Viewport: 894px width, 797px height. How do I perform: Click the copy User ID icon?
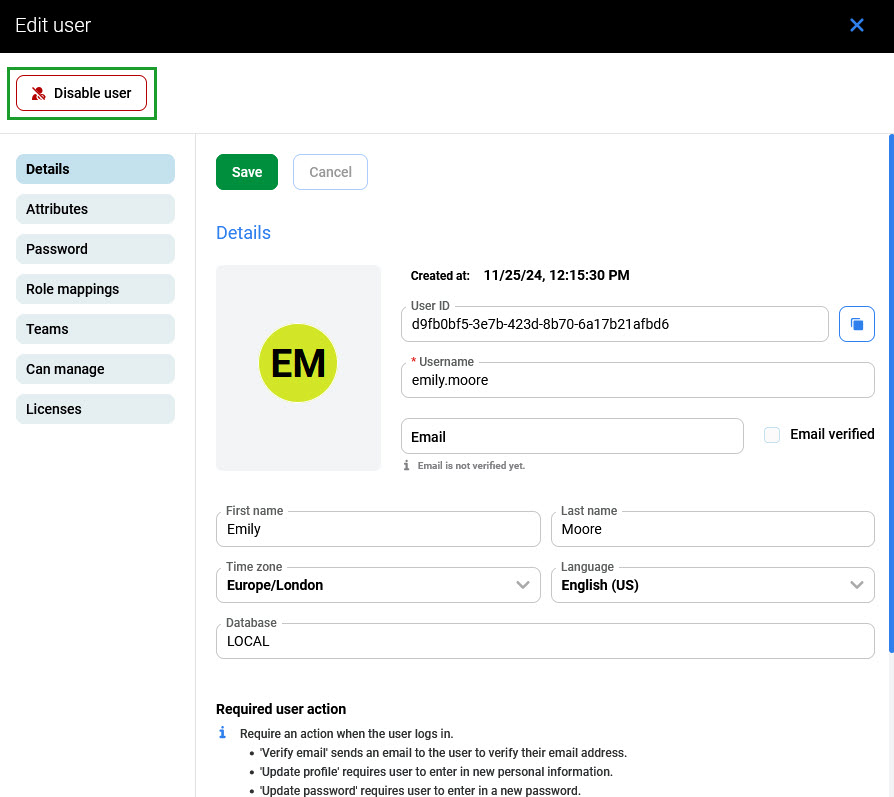point(856,324)
